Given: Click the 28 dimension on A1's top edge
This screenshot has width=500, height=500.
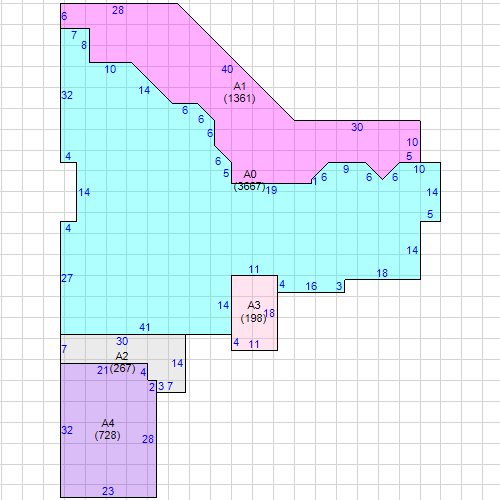Looking at the screenshot, I should (x=118, y=10).
